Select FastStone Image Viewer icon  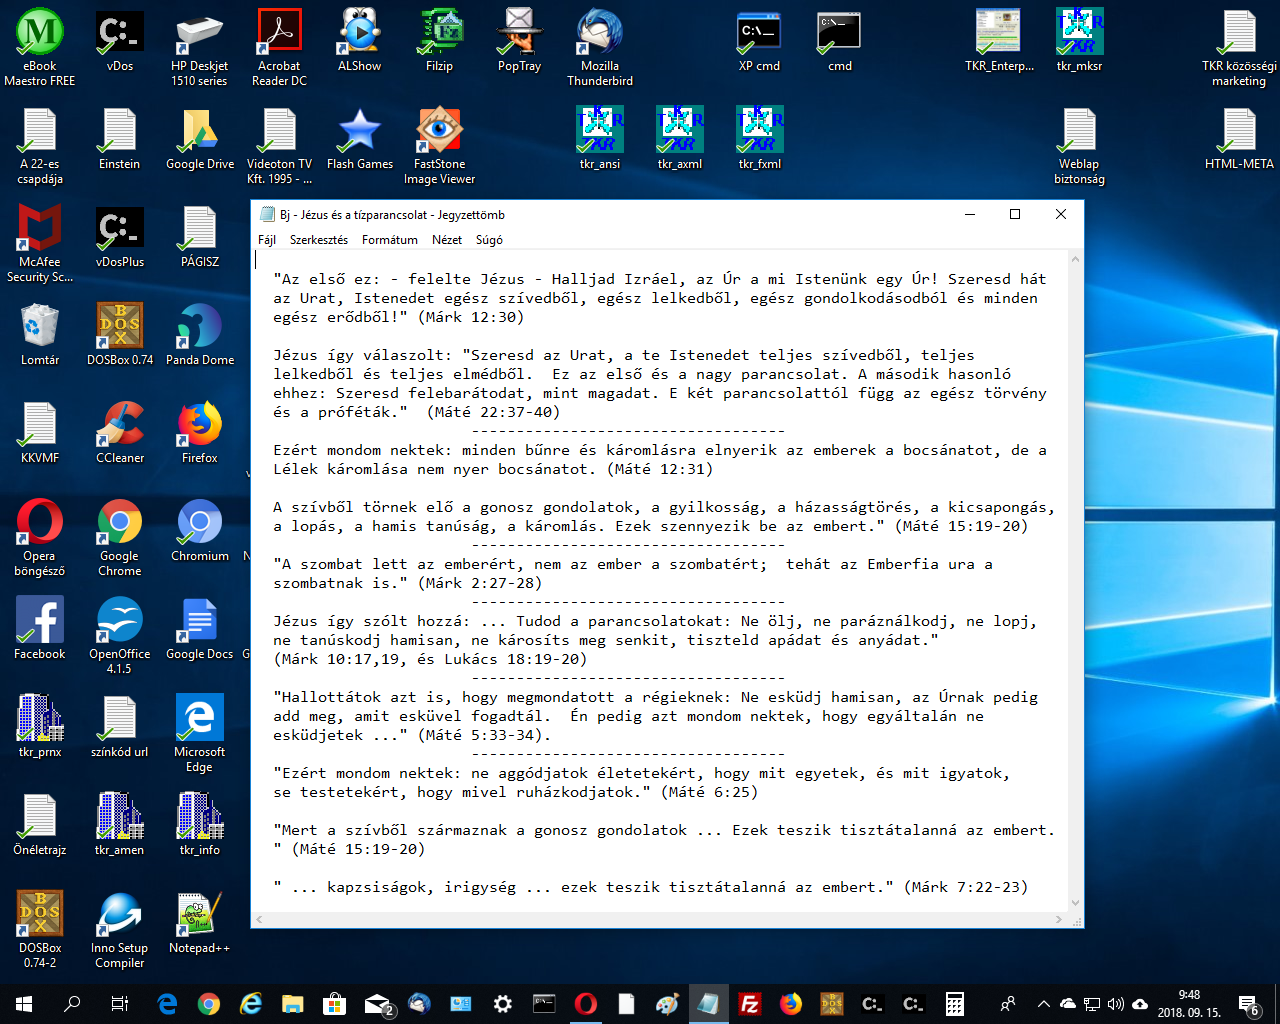439,146
